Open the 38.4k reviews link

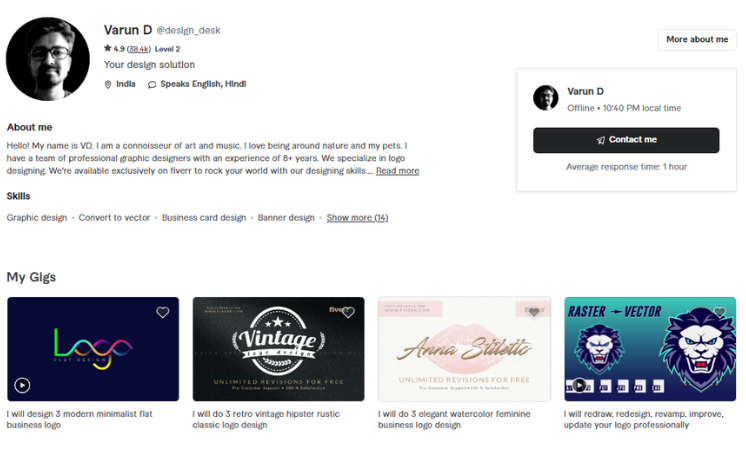point(138,49)
